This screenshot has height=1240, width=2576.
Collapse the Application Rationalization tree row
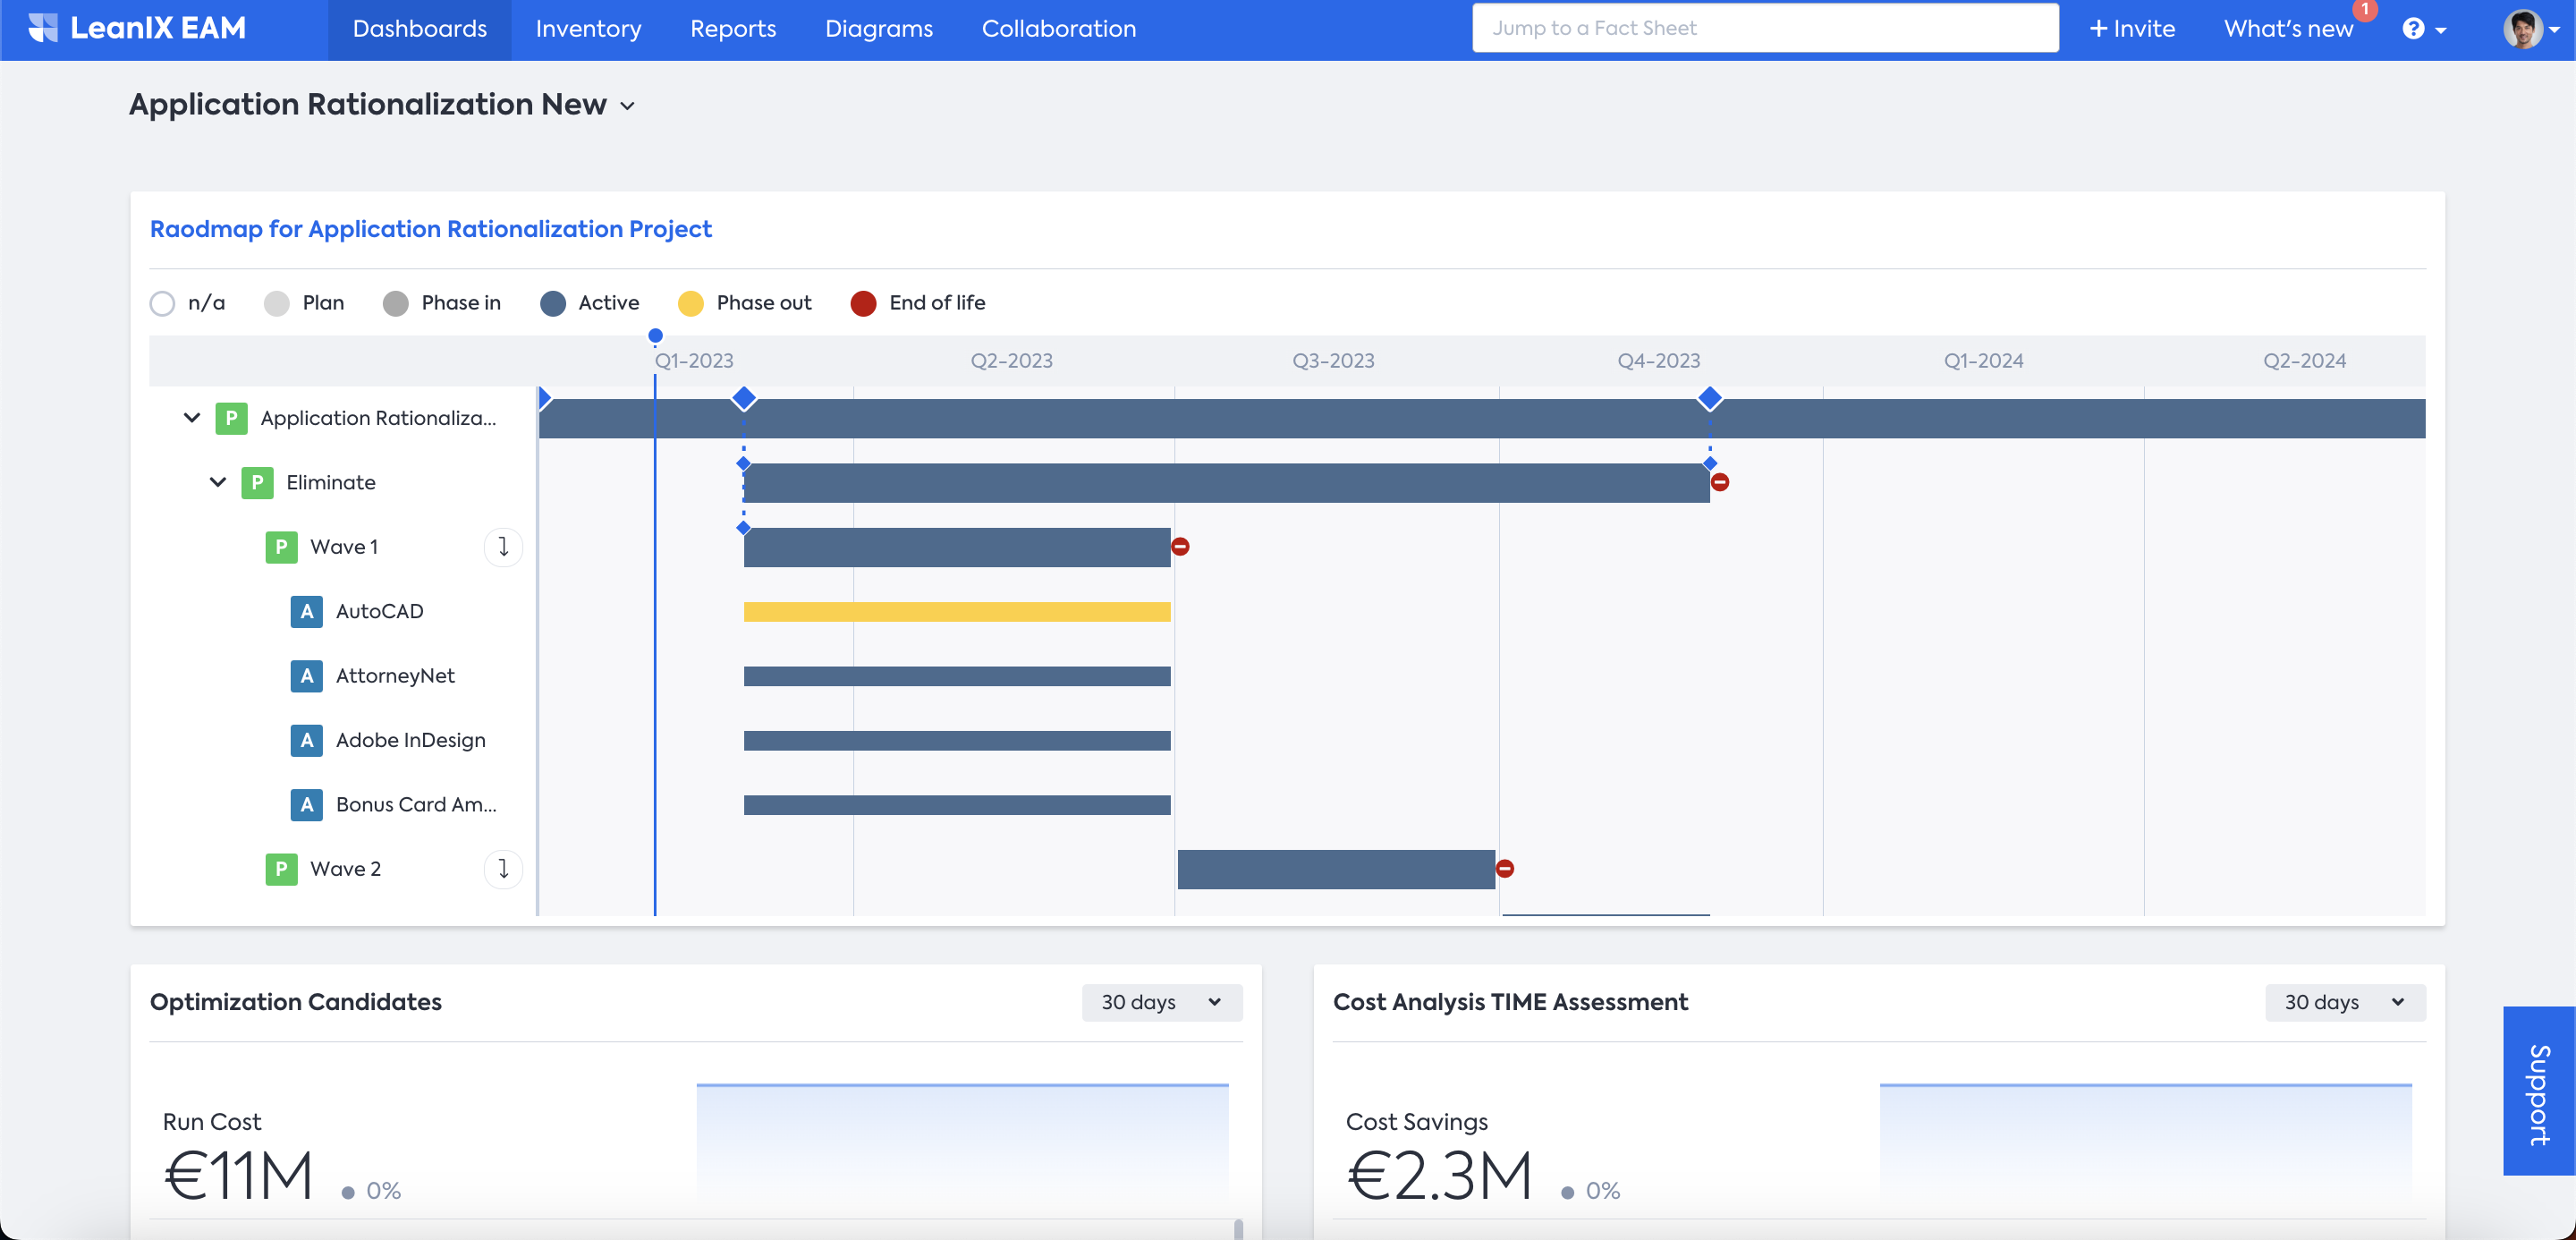coord(192,418)
